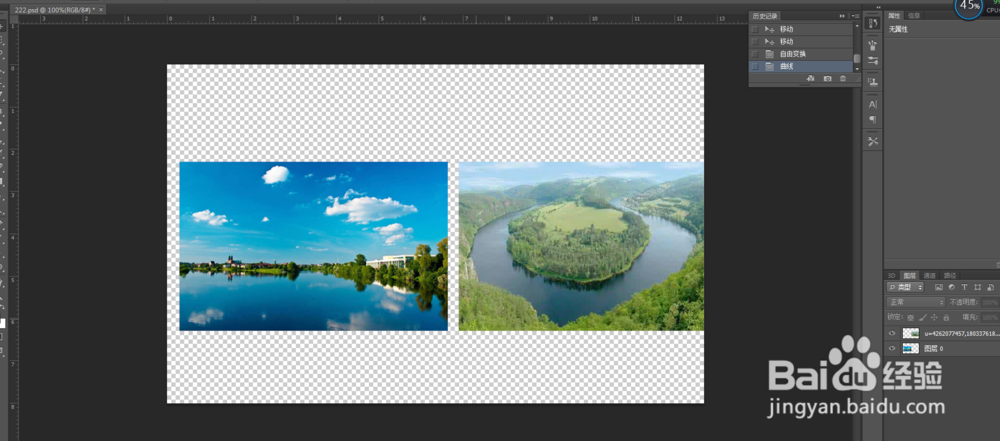Hide 图层 0 using its eye icon
Image resolution: width=1000 pixels, height=441 pixels.
[x=892, y=348]
